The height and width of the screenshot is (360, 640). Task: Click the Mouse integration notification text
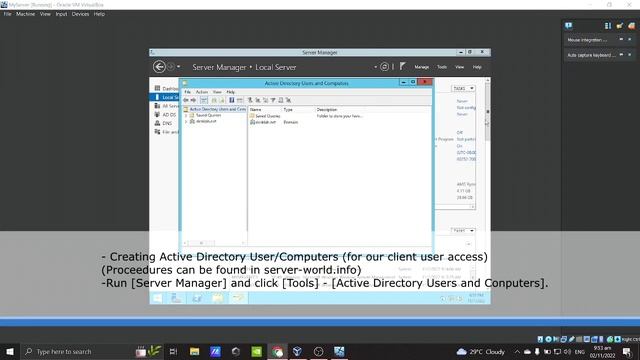[587, 40]
